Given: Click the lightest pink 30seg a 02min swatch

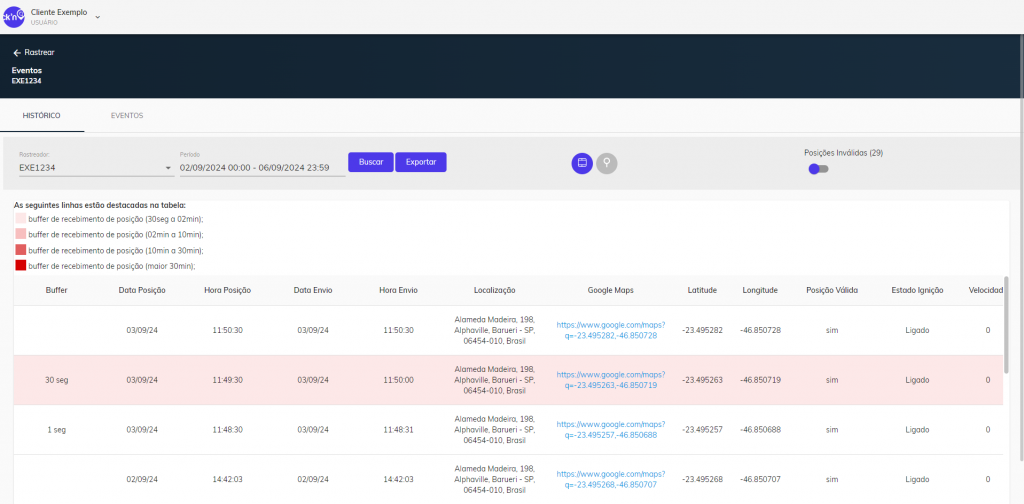Looking at the screenshot, I should point(20,219).
